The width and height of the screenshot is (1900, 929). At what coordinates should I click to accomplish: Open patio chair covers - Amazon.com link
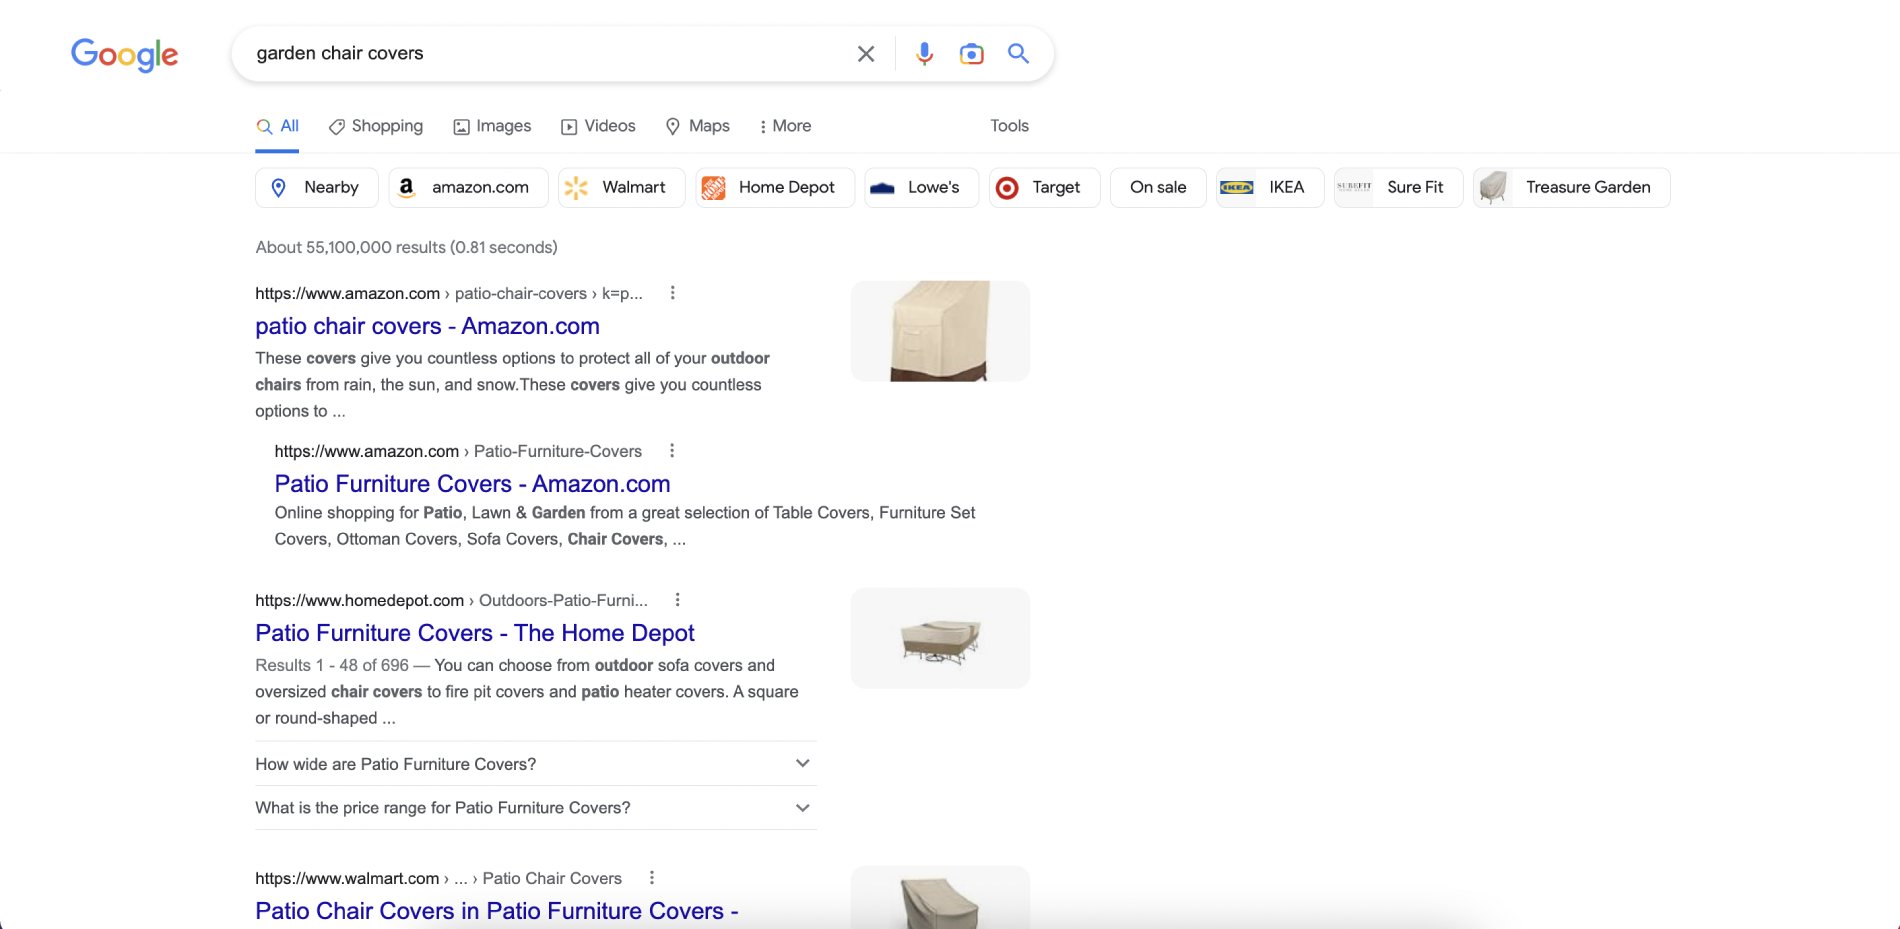(427, 326)
